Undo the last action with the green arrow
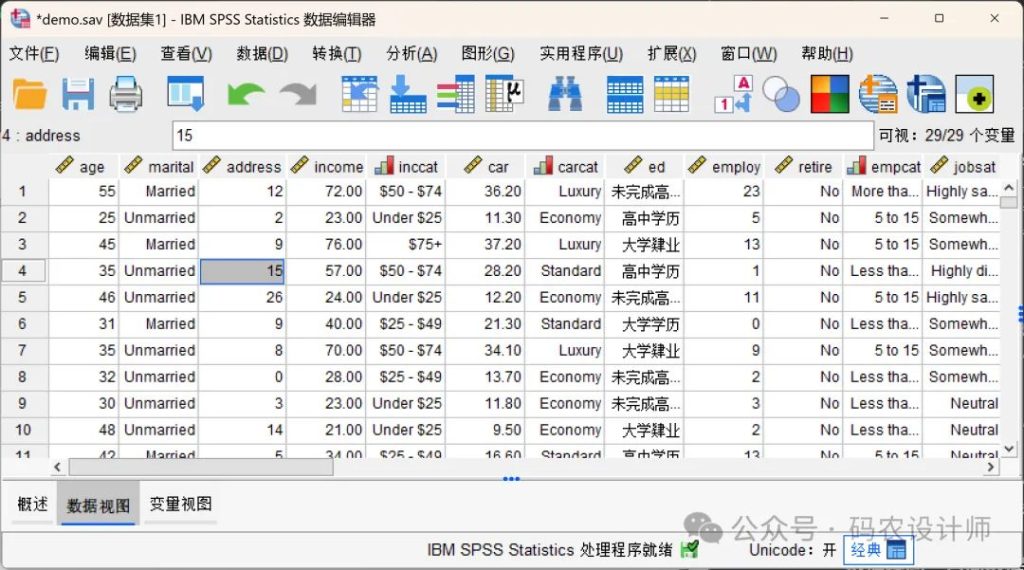Viewport: 1024px width, 570px height. (245, 95)
